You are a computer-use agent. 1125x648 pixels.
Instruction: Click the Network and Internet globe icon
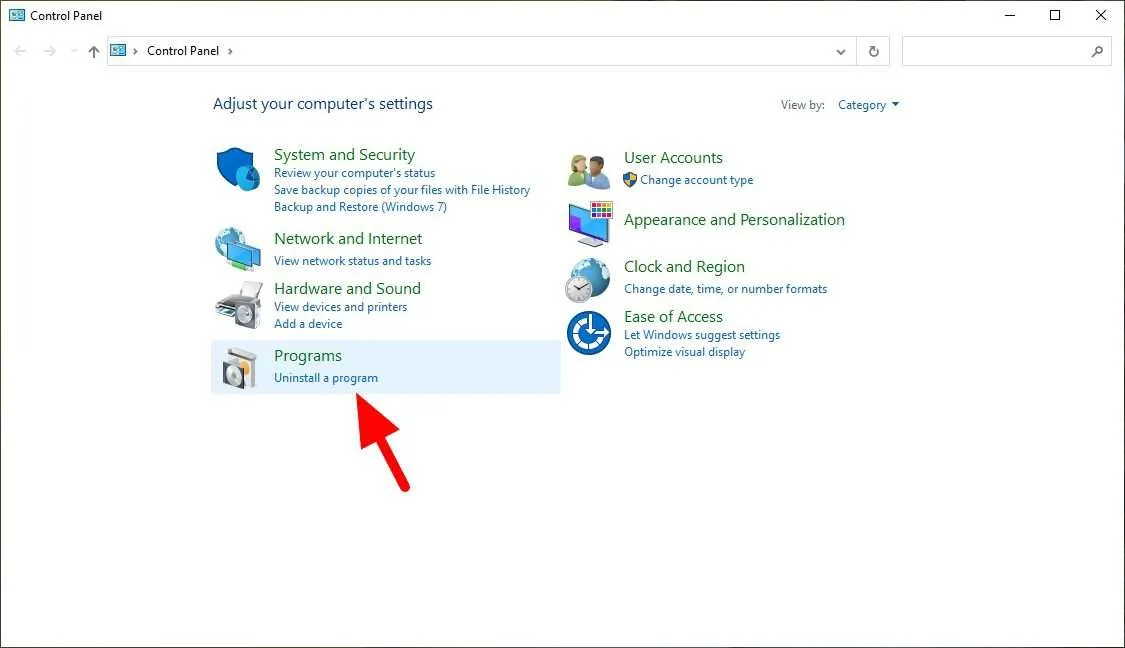coord(237,249)
